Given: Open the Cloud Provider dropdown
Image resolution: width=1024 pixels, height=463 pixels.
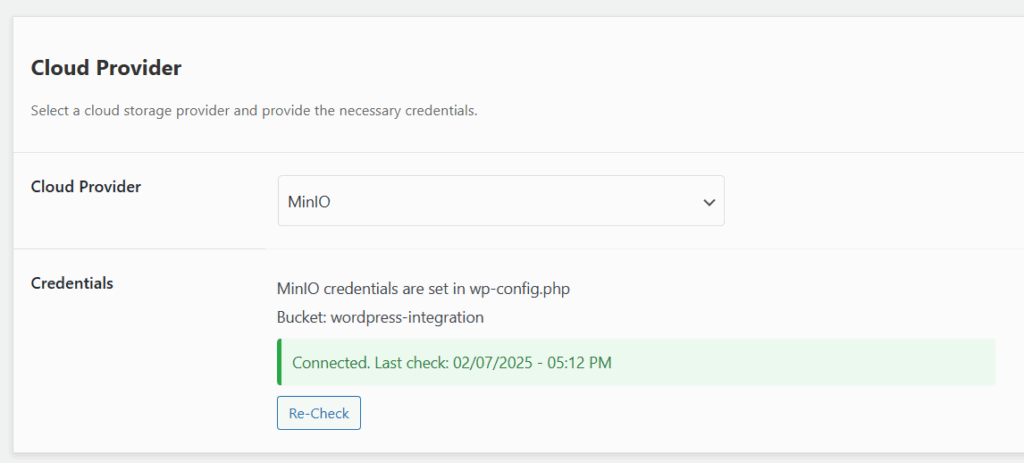Looking at the screenshot, I should click(500, 201).
